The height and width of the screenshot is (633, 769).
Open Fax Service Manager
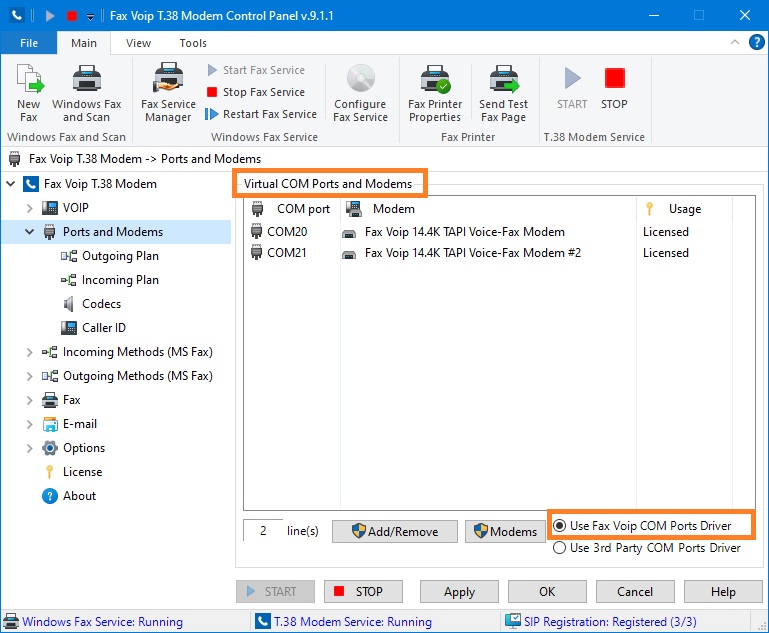[168, 93]
